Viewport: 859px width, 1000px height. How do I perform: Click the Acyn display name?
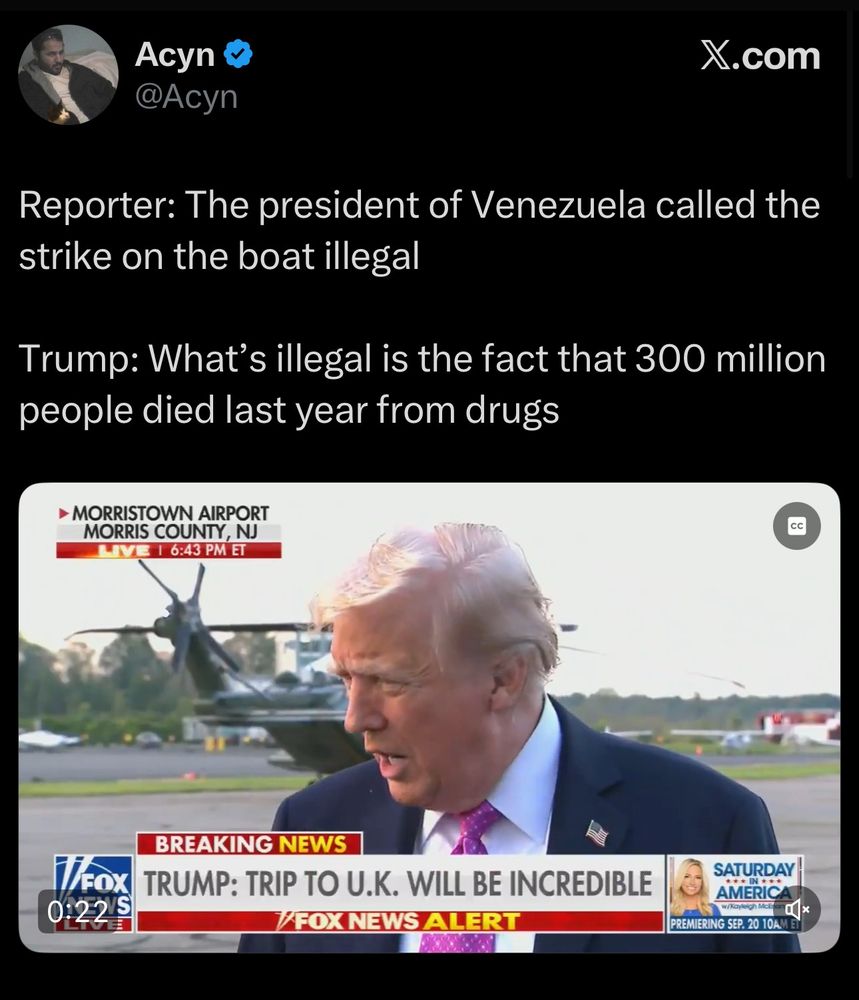[x=174, y=54]
